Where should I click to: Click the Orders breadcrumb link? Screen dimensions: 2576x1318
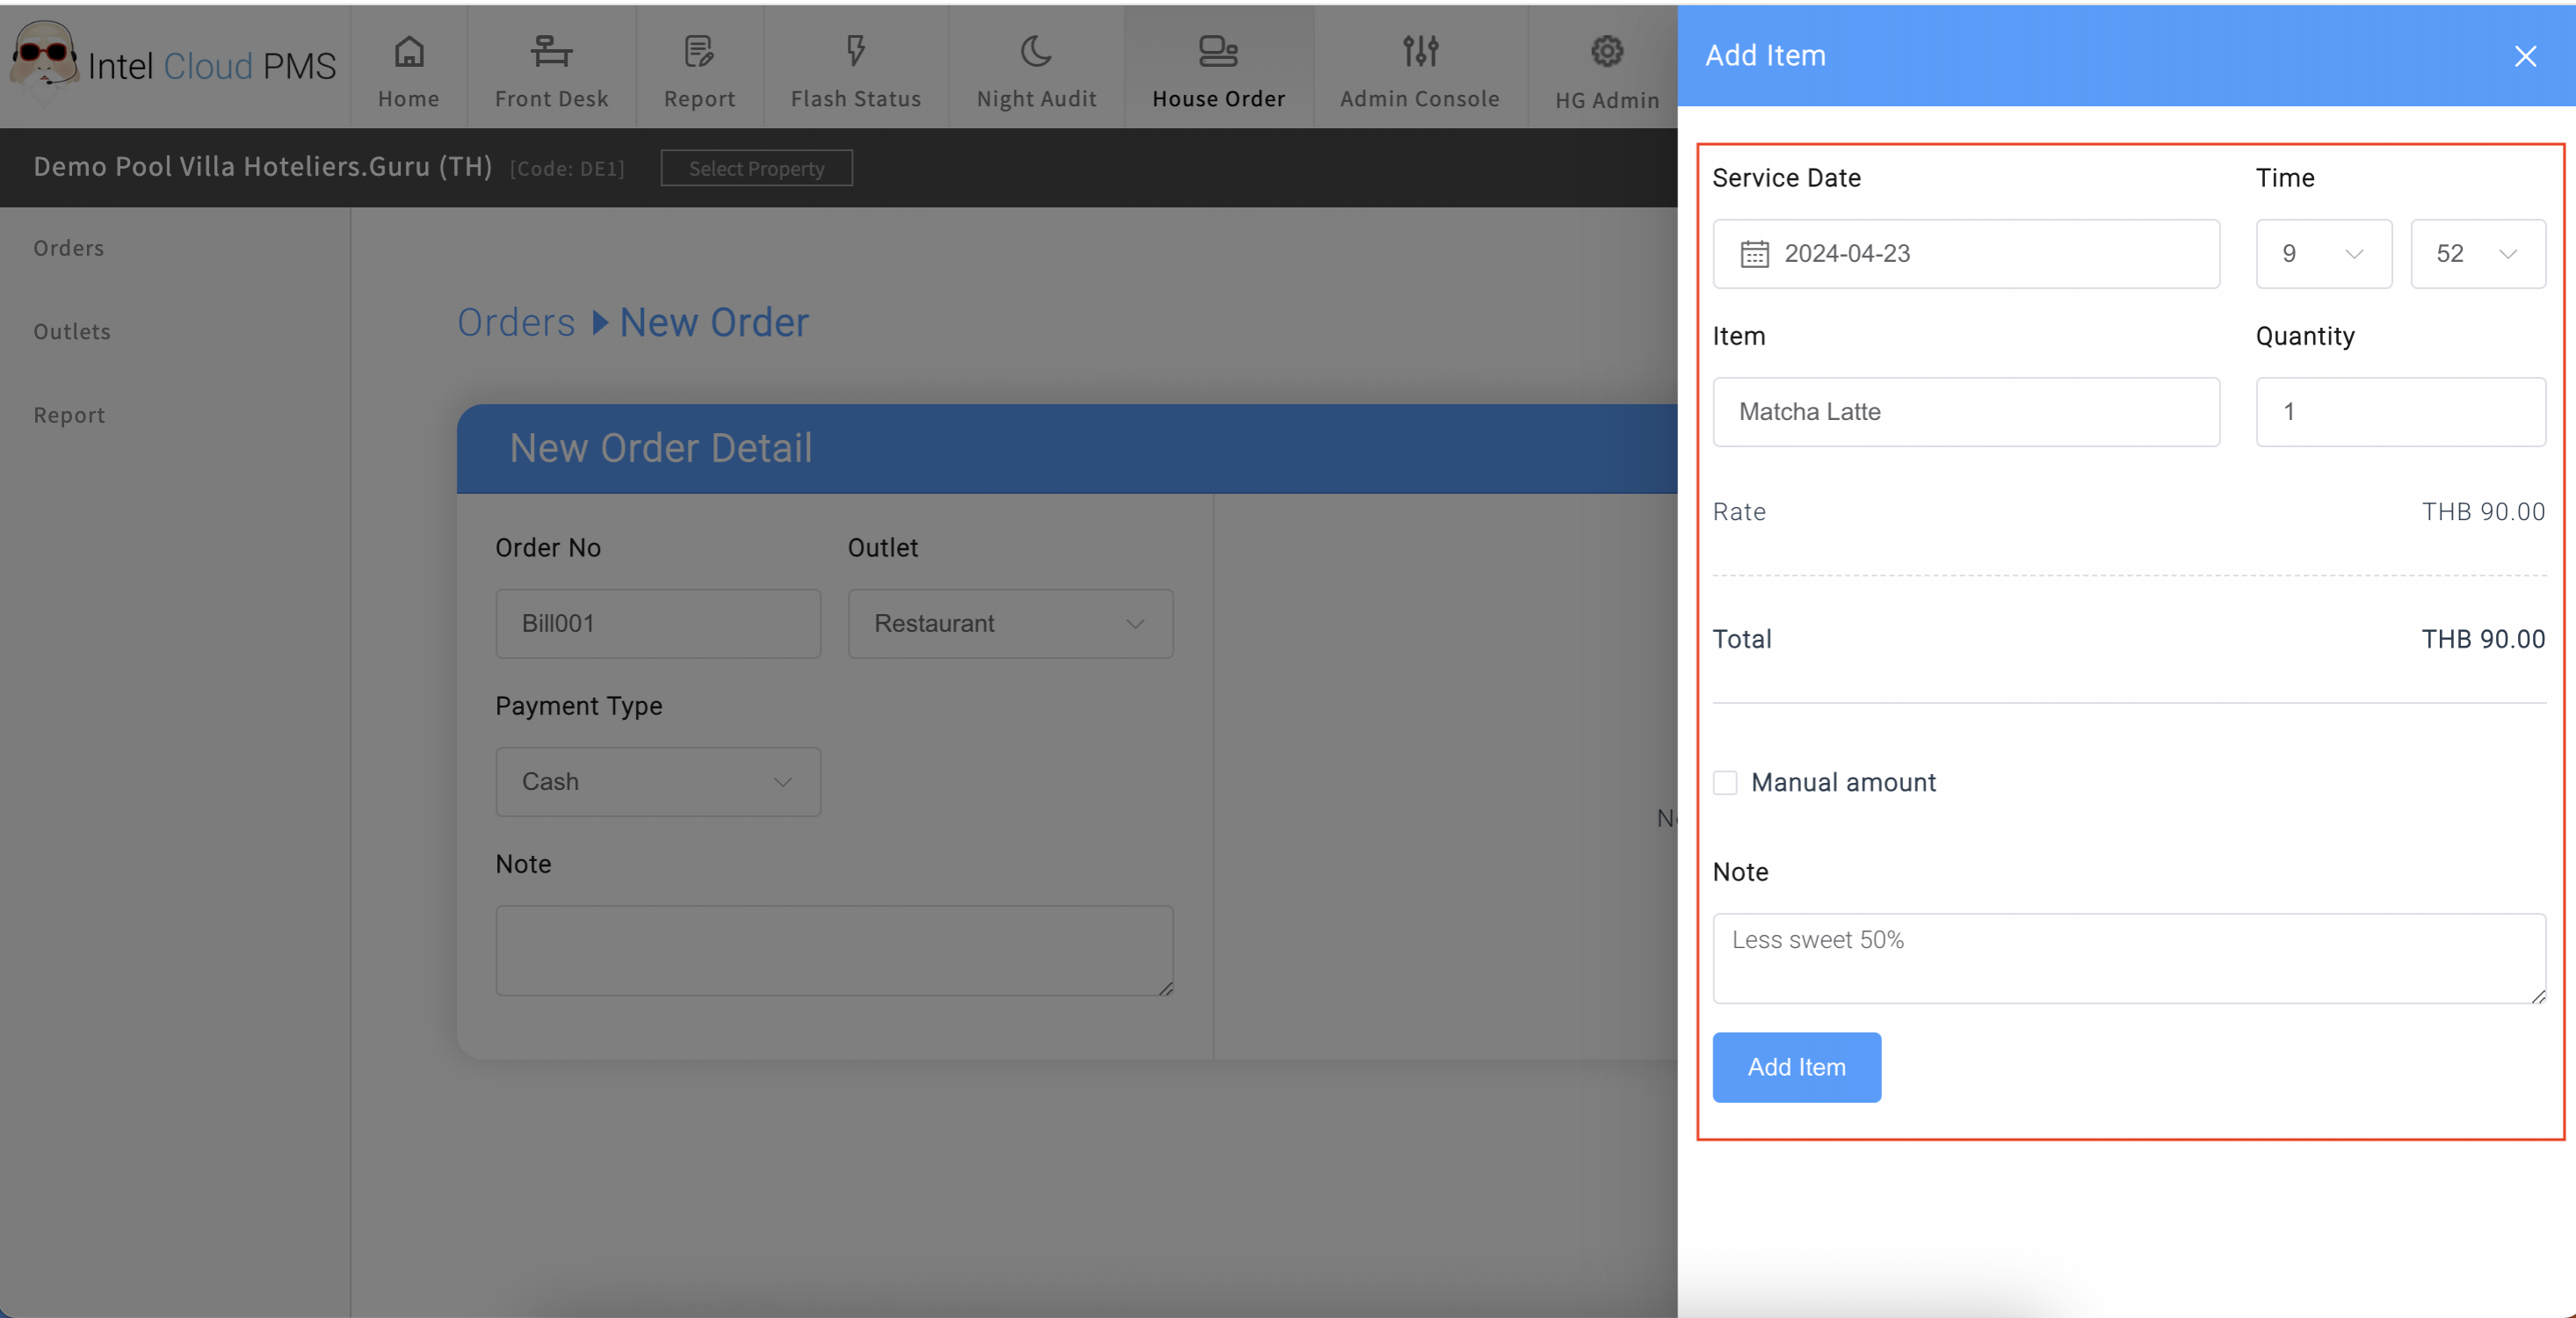click(516, 323)
